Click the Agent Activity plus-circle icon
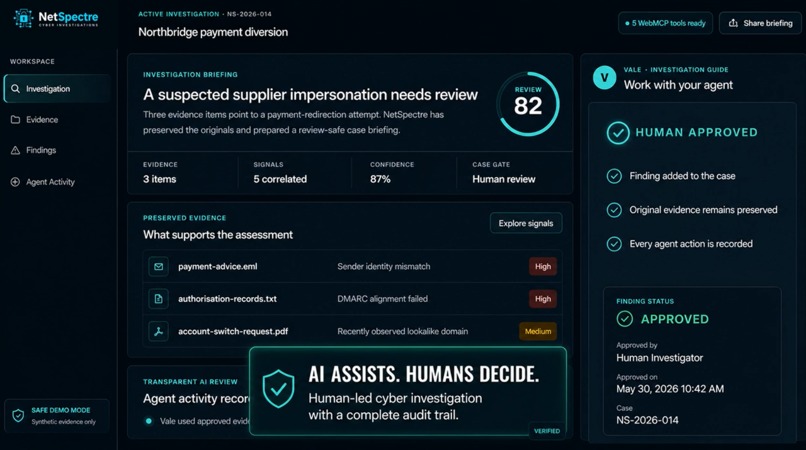The width and height of the screenshot is (806, 450). [x=15, y=182]
